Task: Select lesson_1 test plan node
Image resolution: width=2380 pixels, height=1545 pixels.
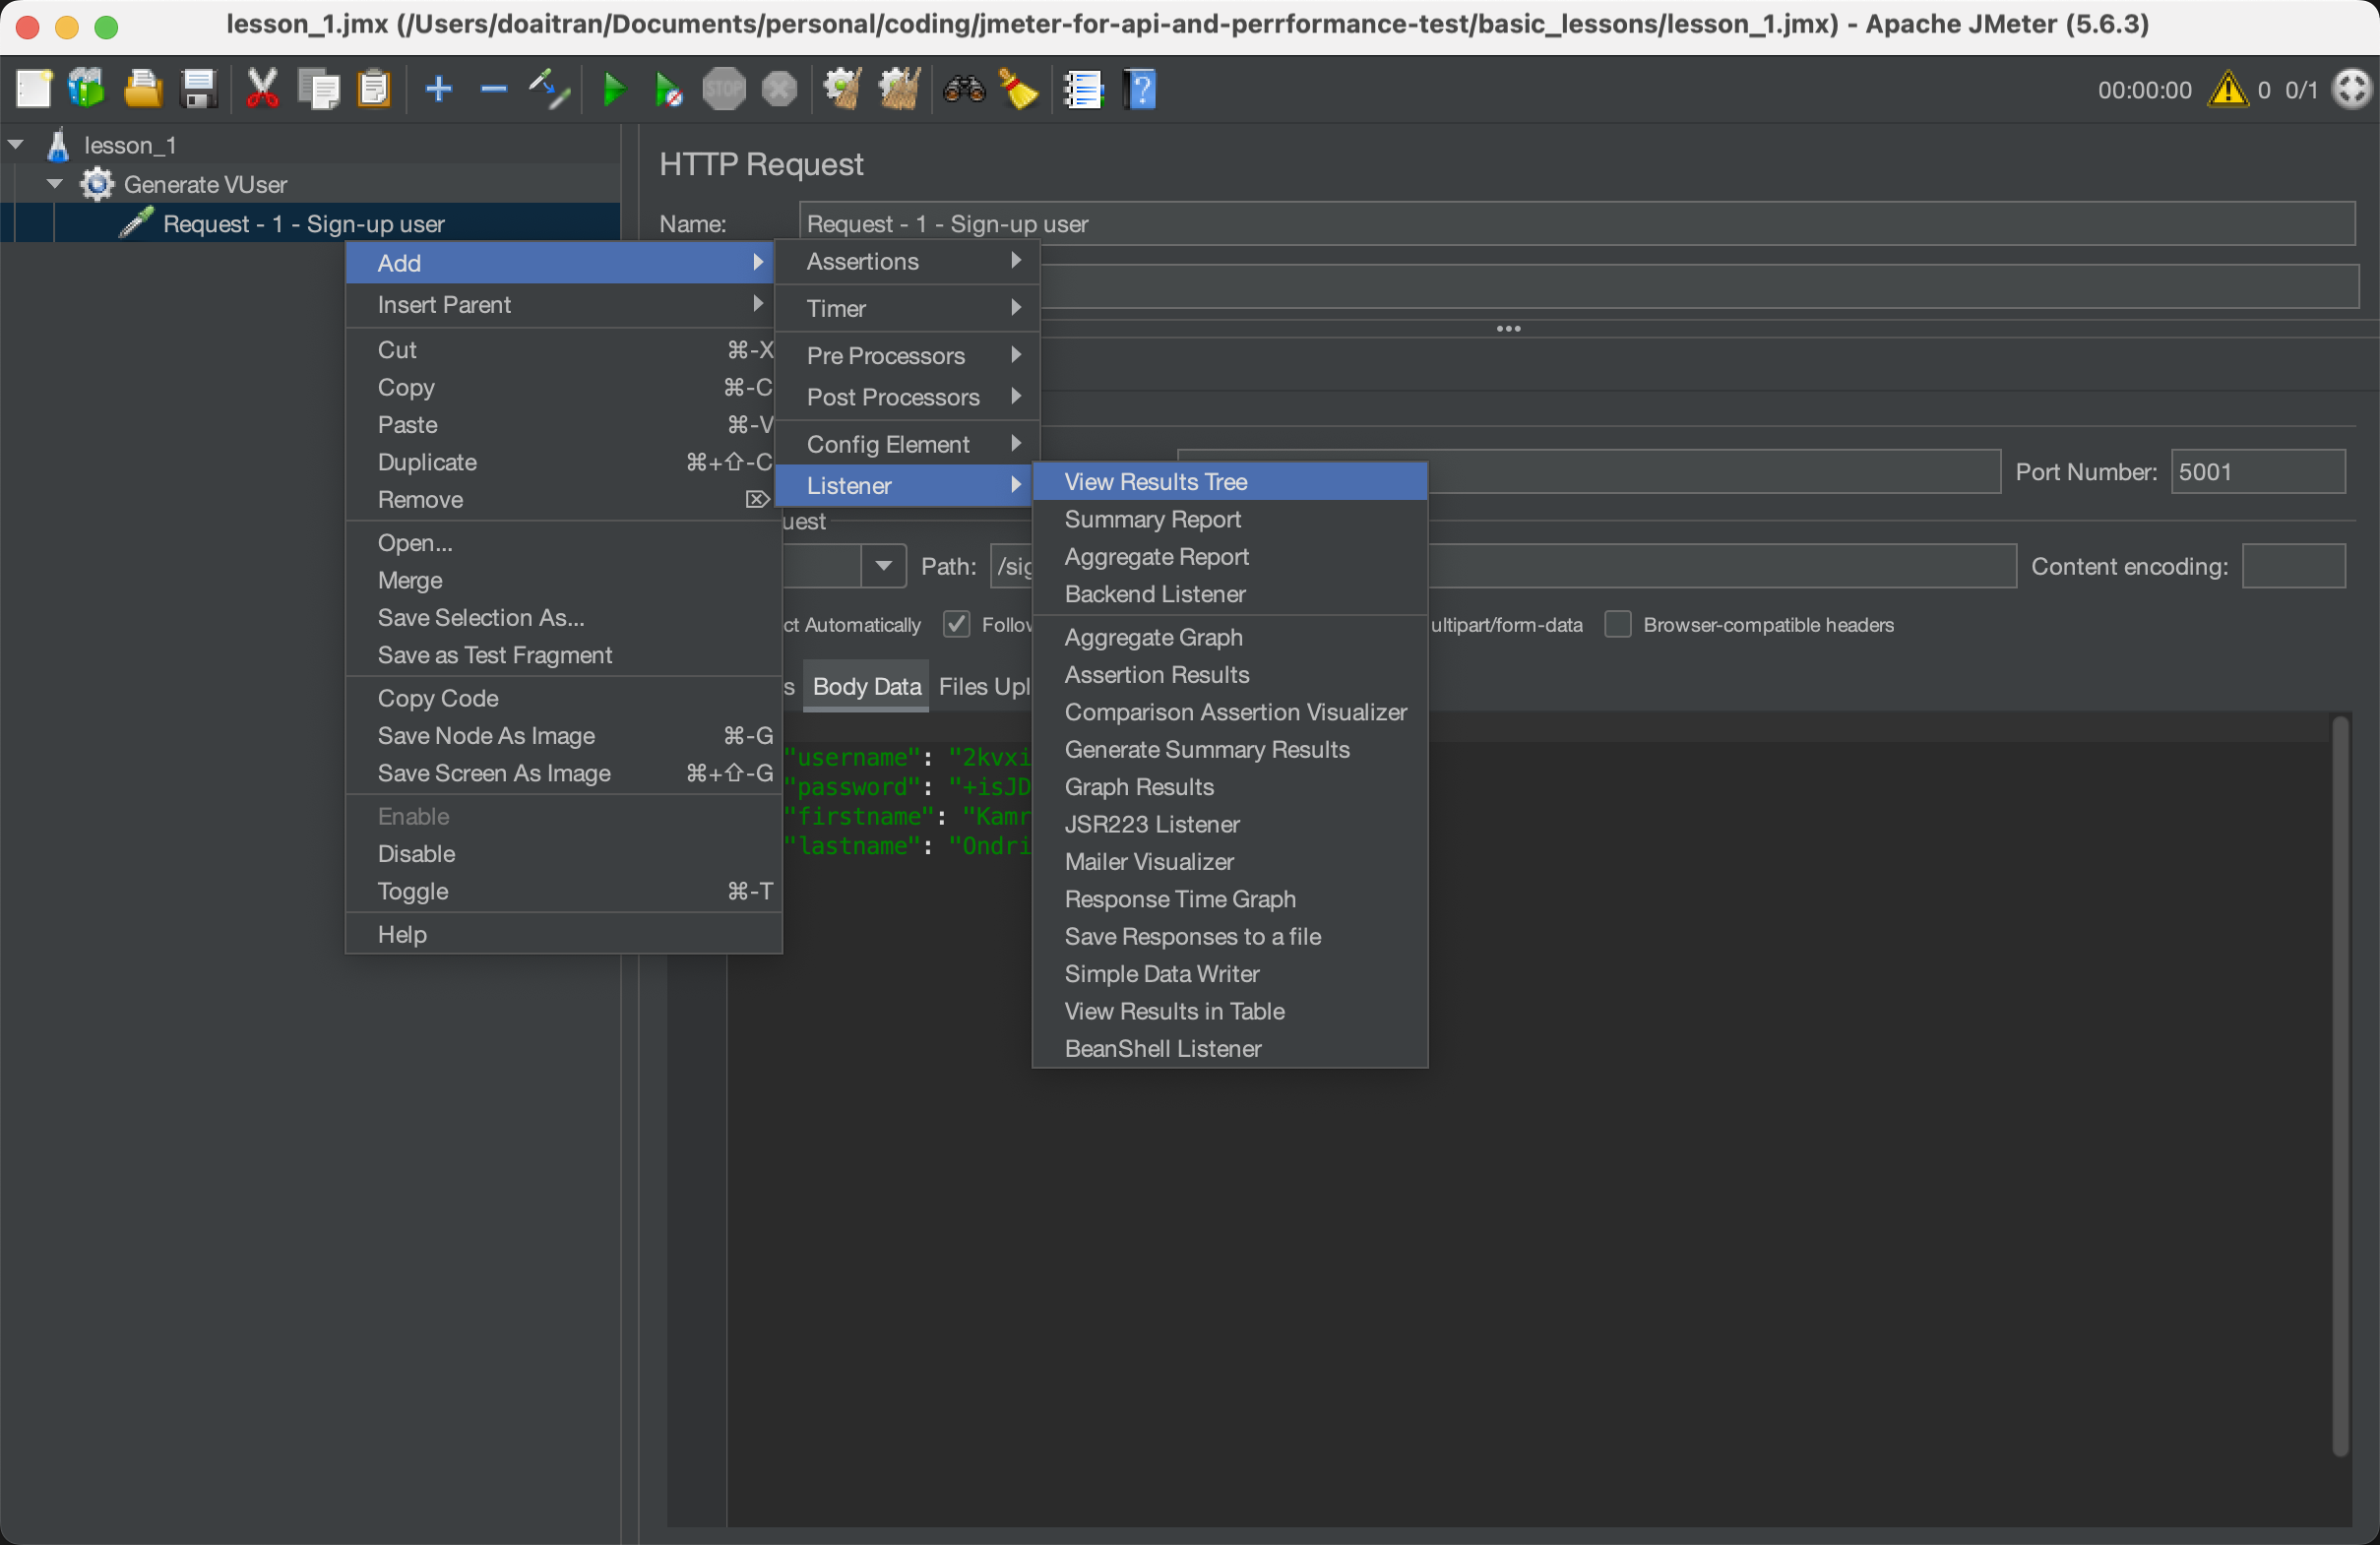Action: tap(130, 145)
